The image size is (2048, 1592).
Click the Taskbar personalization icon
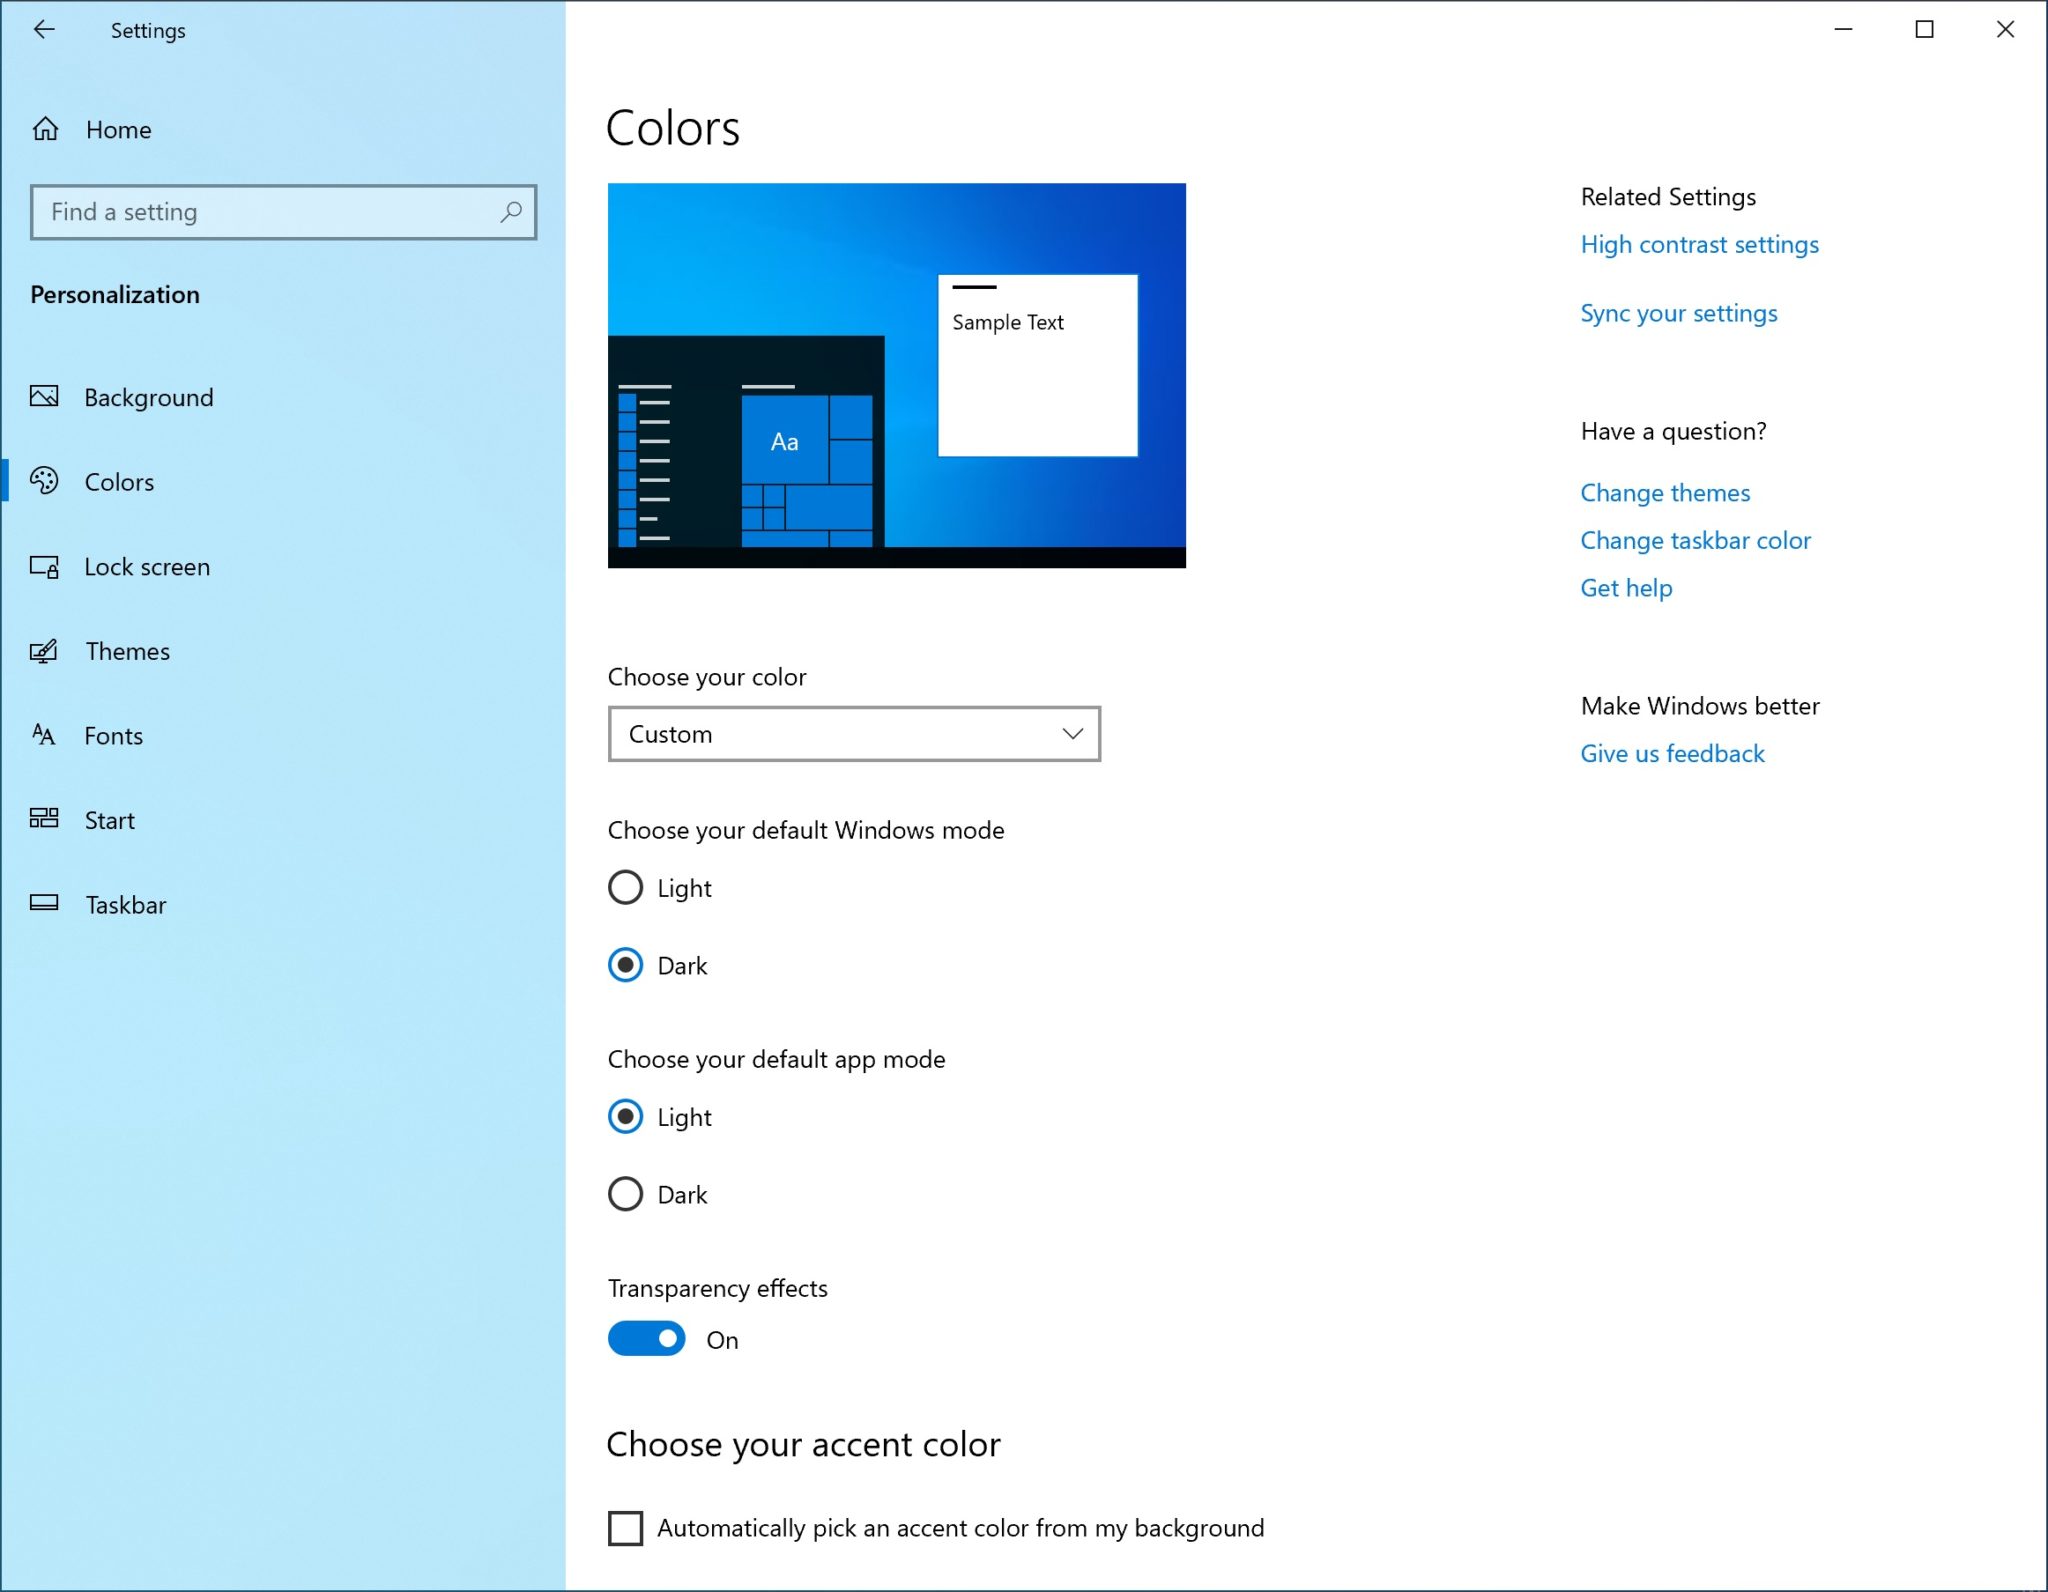[x=47, y=904]
